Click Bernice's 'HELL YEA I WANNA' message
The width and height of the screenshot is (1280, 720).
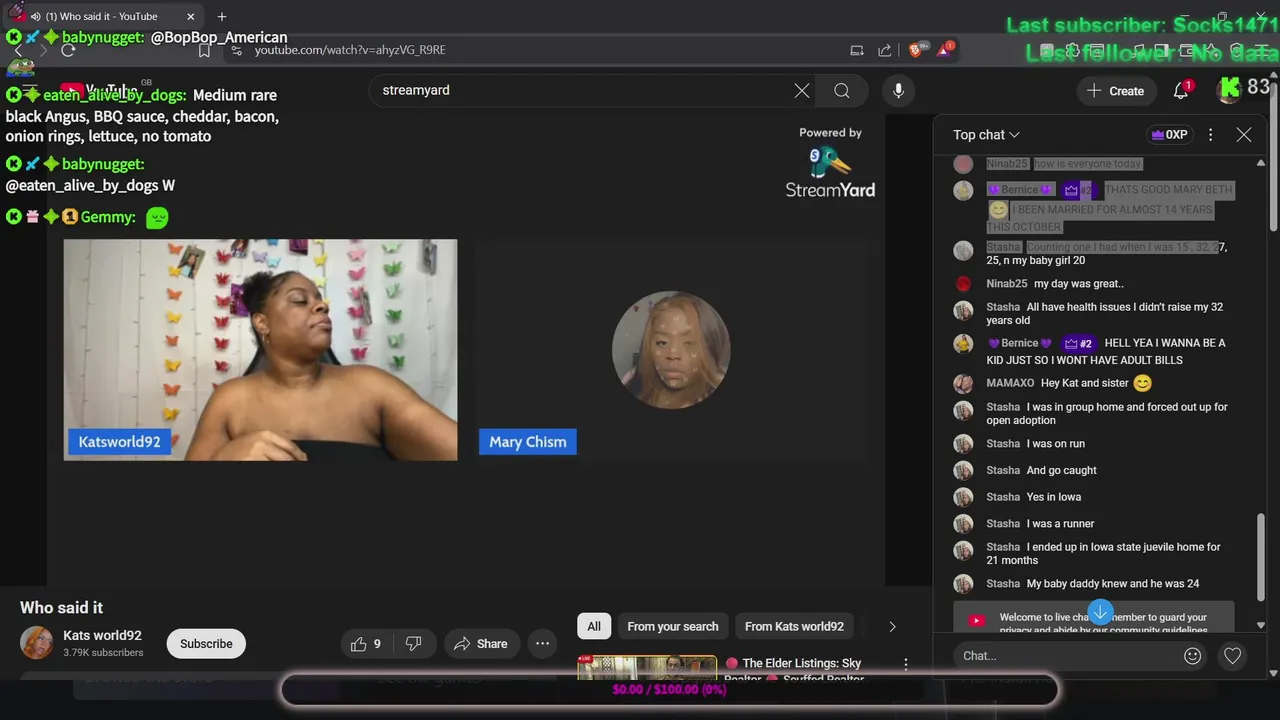pyautogui.click(x=1105, y=351)
